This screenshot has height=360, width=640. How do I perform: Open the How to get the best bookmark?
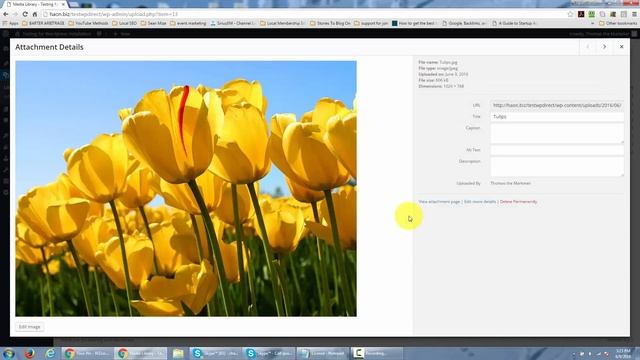pyautogui.click(x=414, y=23)
